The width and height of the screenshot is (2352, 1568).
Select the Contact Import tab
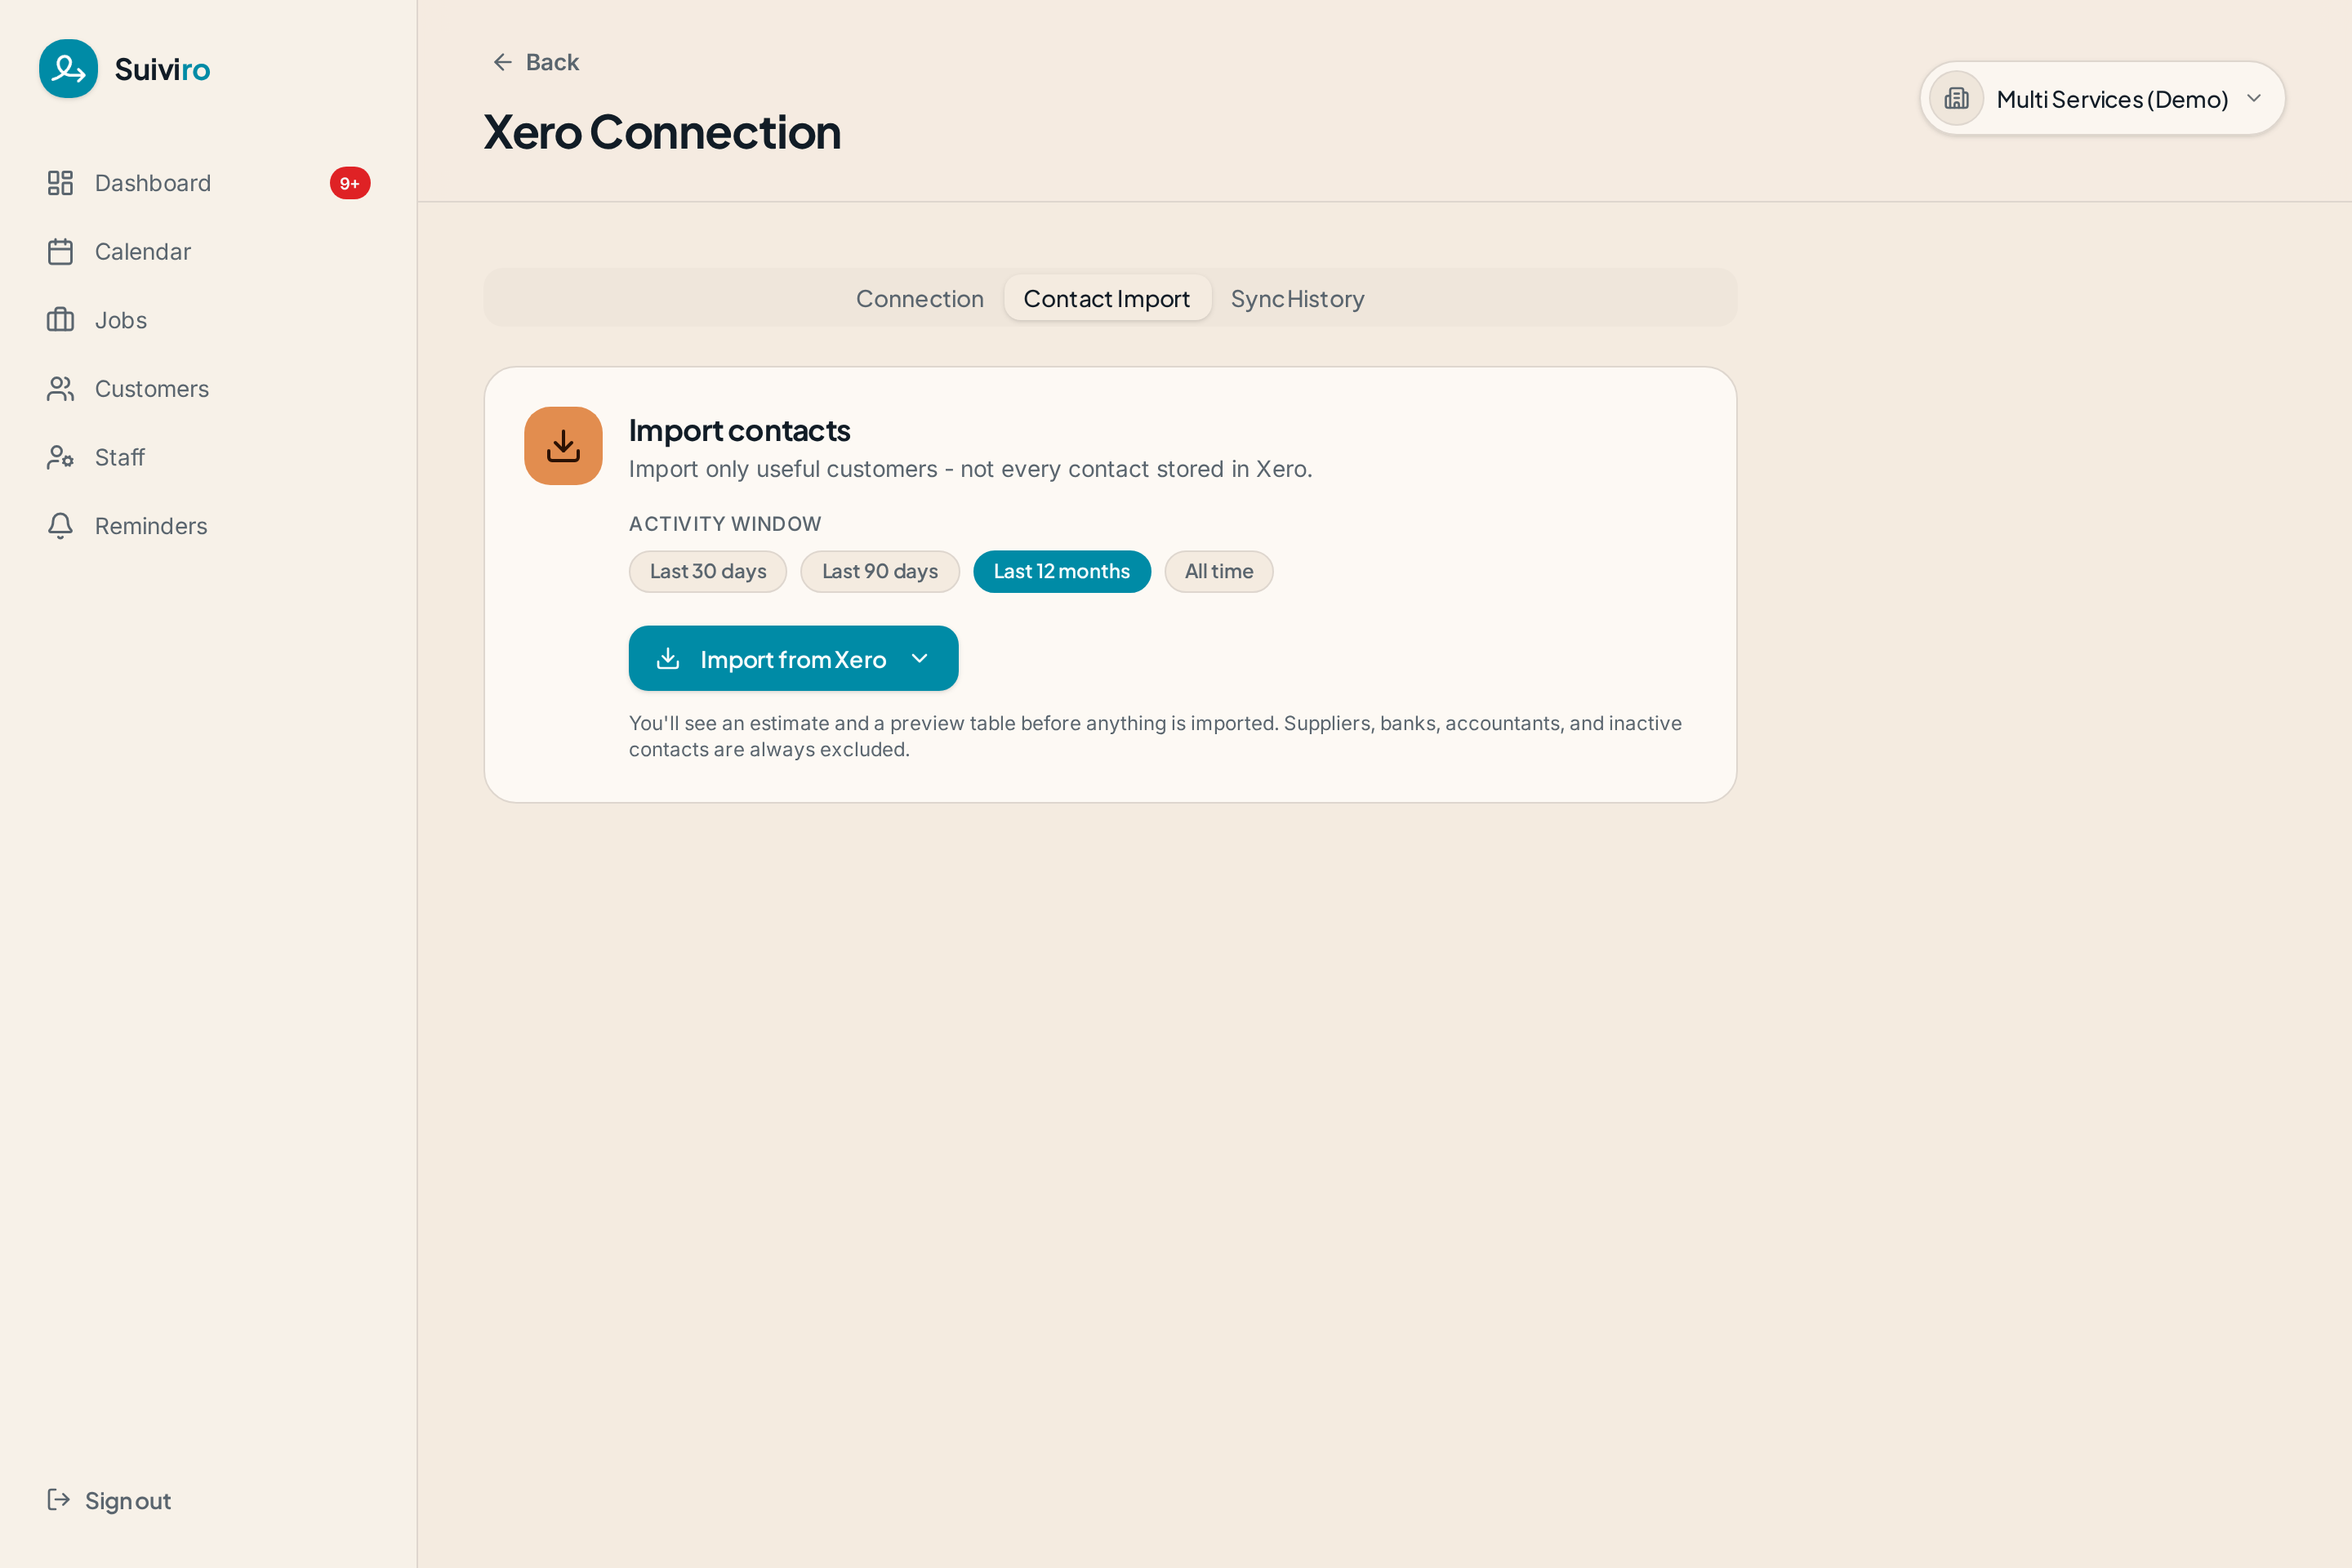[x=1107, y=298]
